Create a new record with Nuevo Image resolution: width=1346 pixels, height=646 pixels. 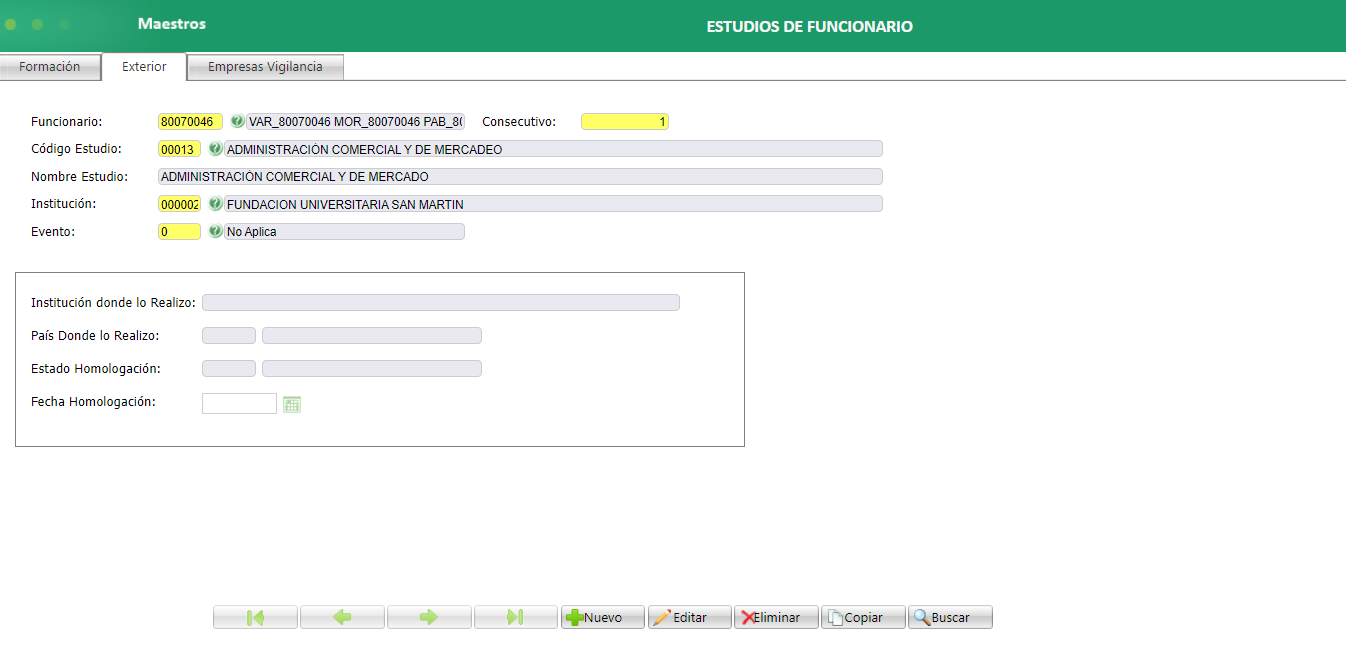tap(602, 616)
